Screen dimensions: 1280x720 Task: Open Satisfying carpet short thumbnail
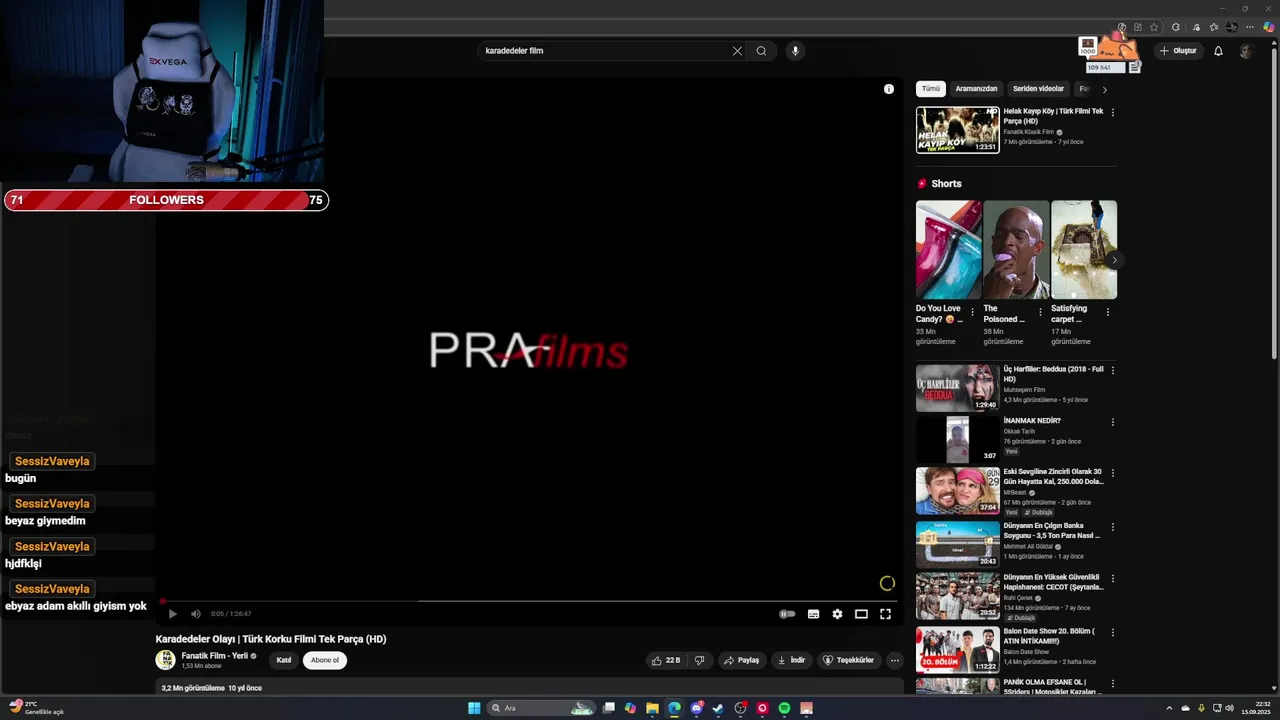1084,249
